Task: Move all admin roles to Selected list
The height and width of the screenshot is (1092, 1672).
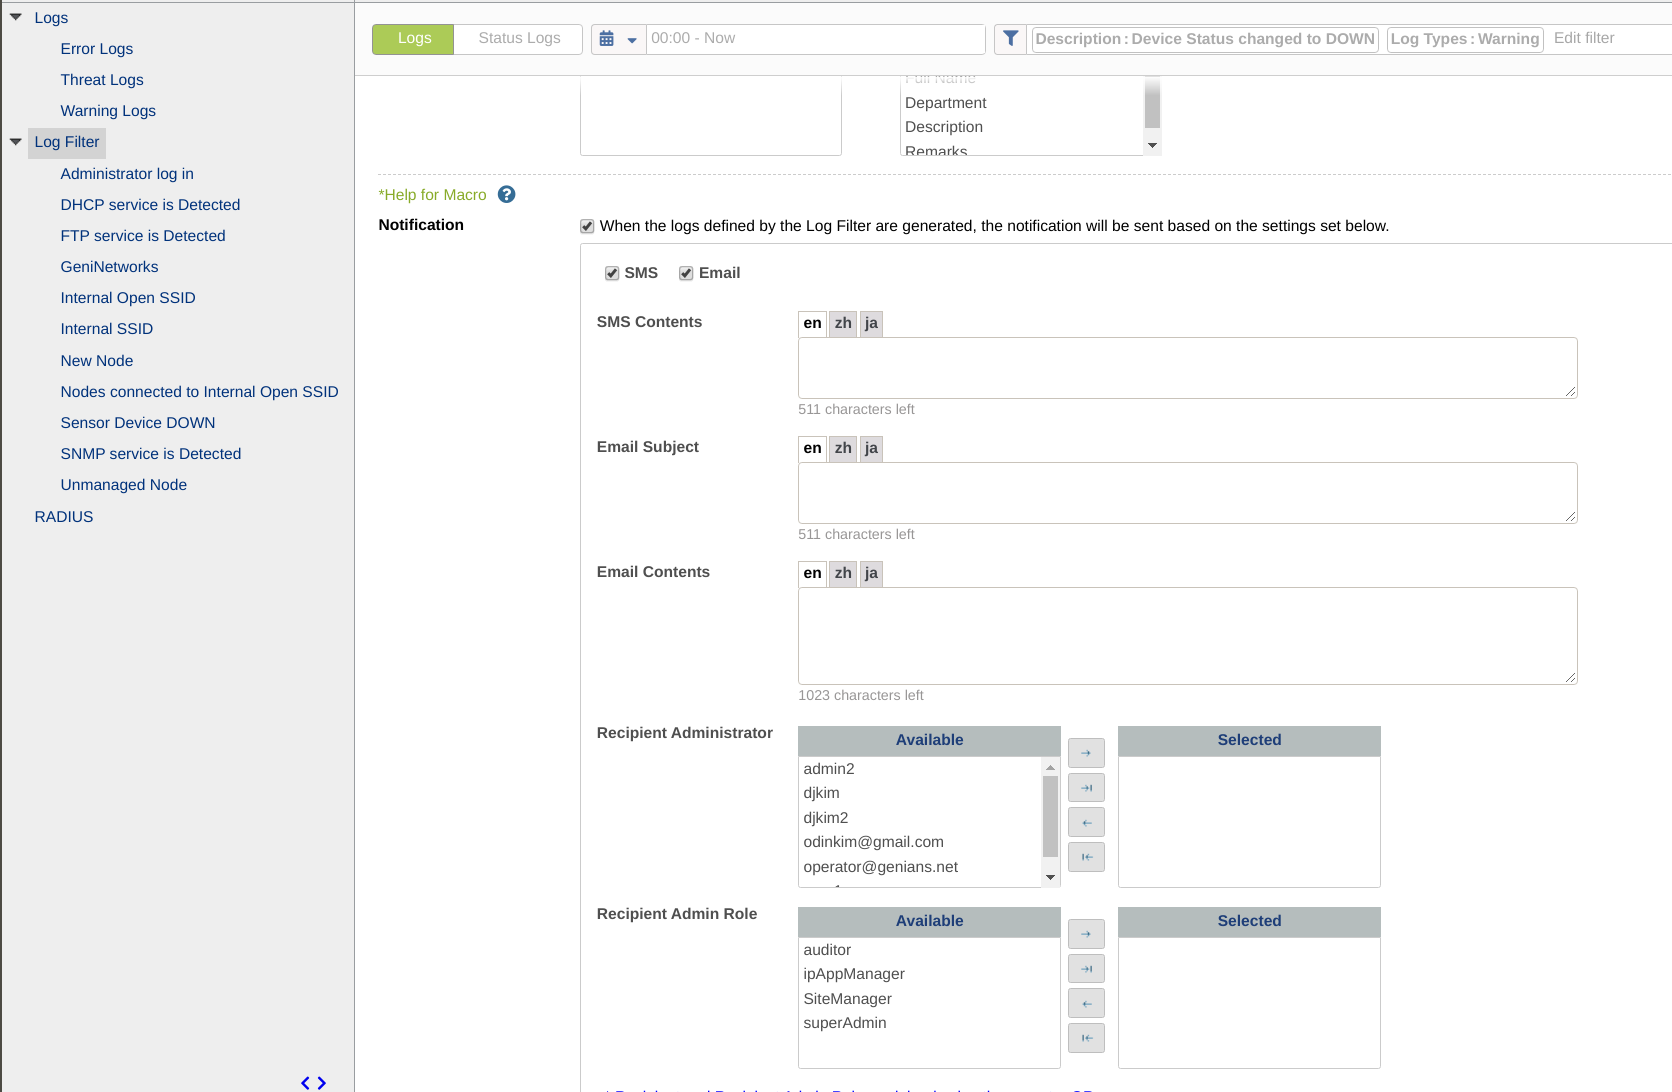Action: click(x=1086, y=969)
